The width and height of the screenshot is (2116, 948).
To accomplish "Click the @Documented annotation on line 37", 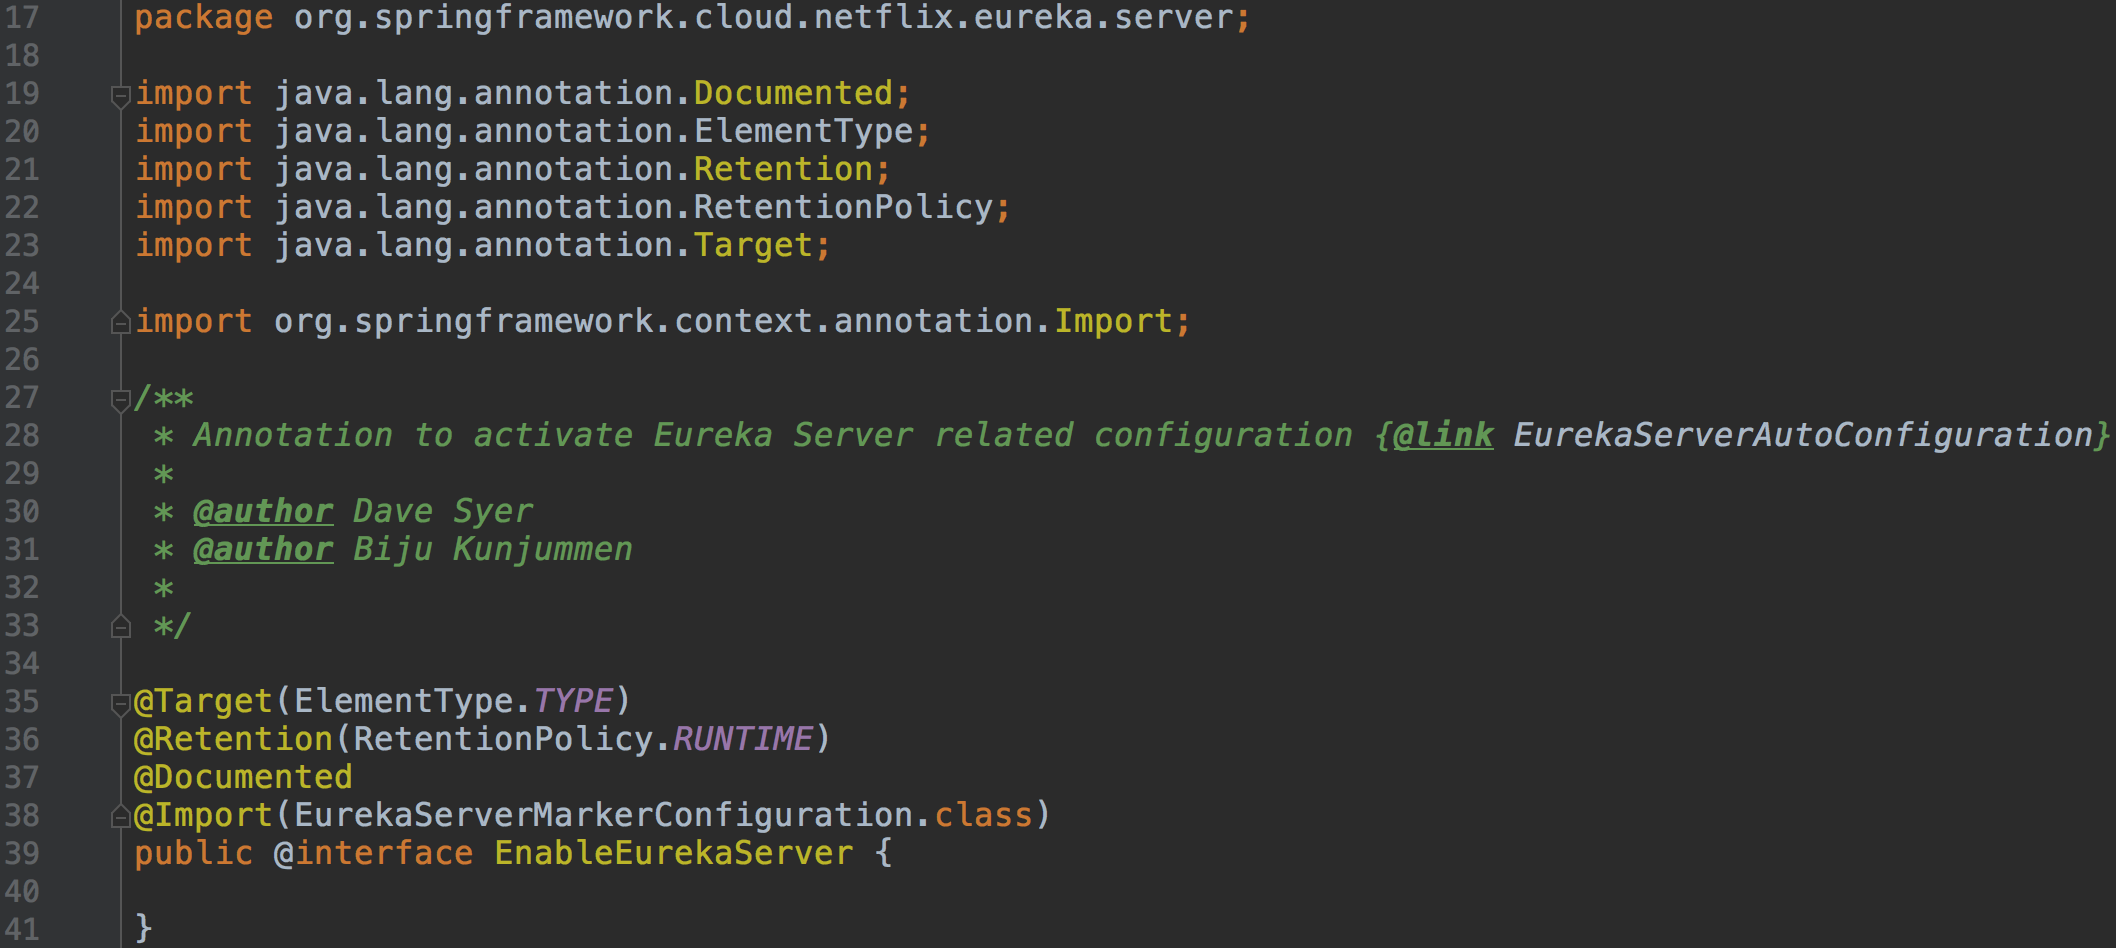I will click(x=243, y=778).
